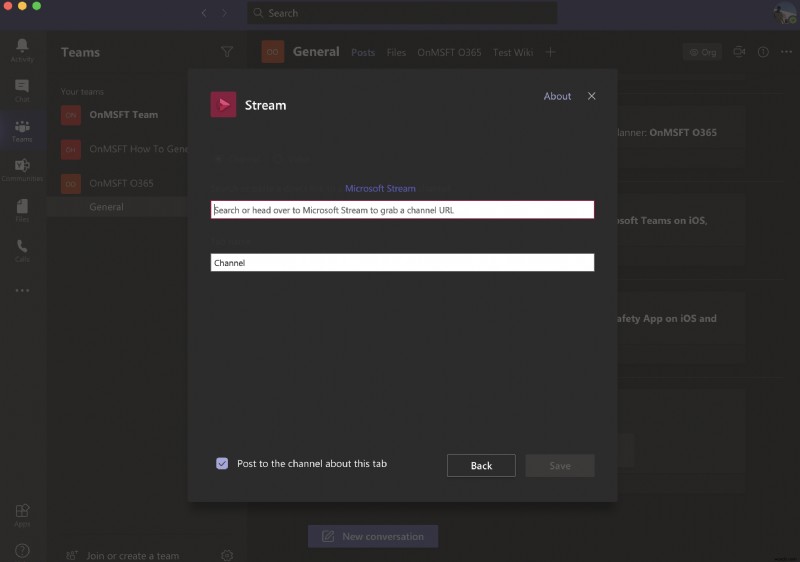Open the OnMSFT O365 tab
This screenshot has width=800, height=562.
click(x=449, y=53)
